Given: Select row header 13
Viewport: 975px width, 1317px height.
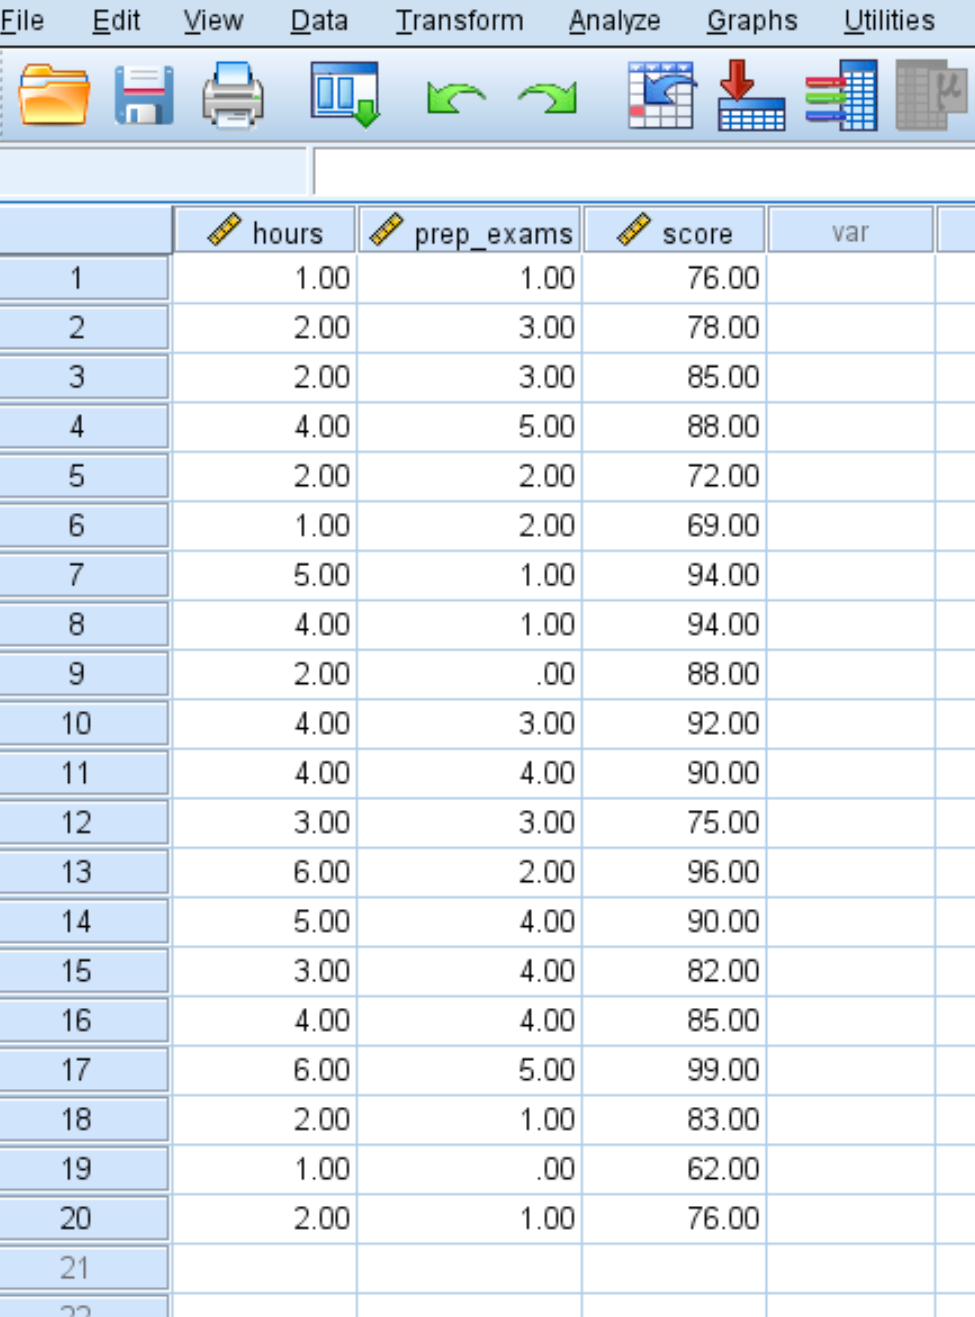Looking at the screenshot, I should pos(84,872).
